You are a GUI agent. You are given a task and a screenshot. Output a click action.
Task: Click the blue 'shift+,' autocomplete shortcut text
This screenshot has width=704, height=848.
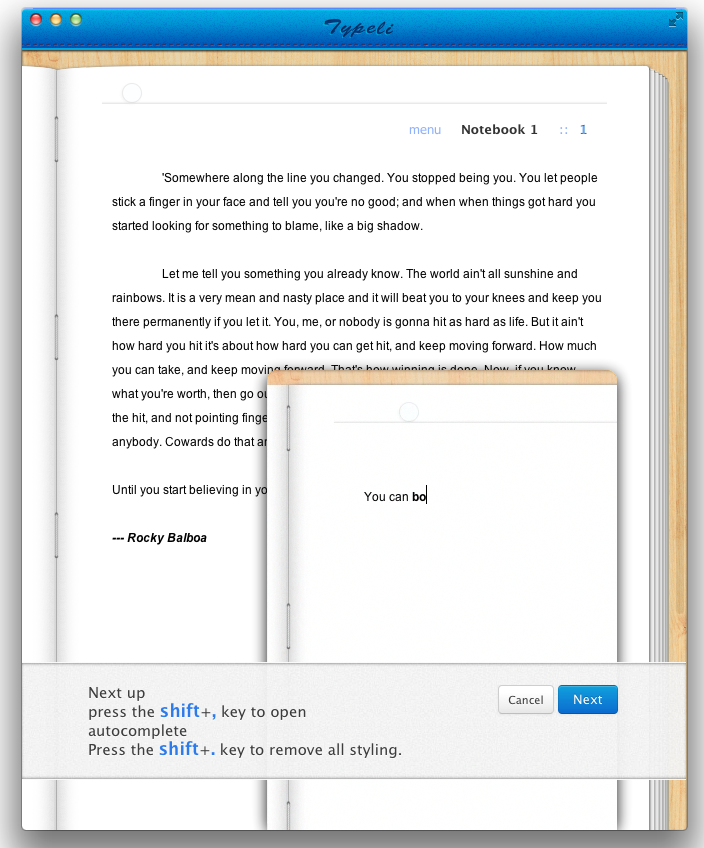pyautogui.click(x=188, y=712)
